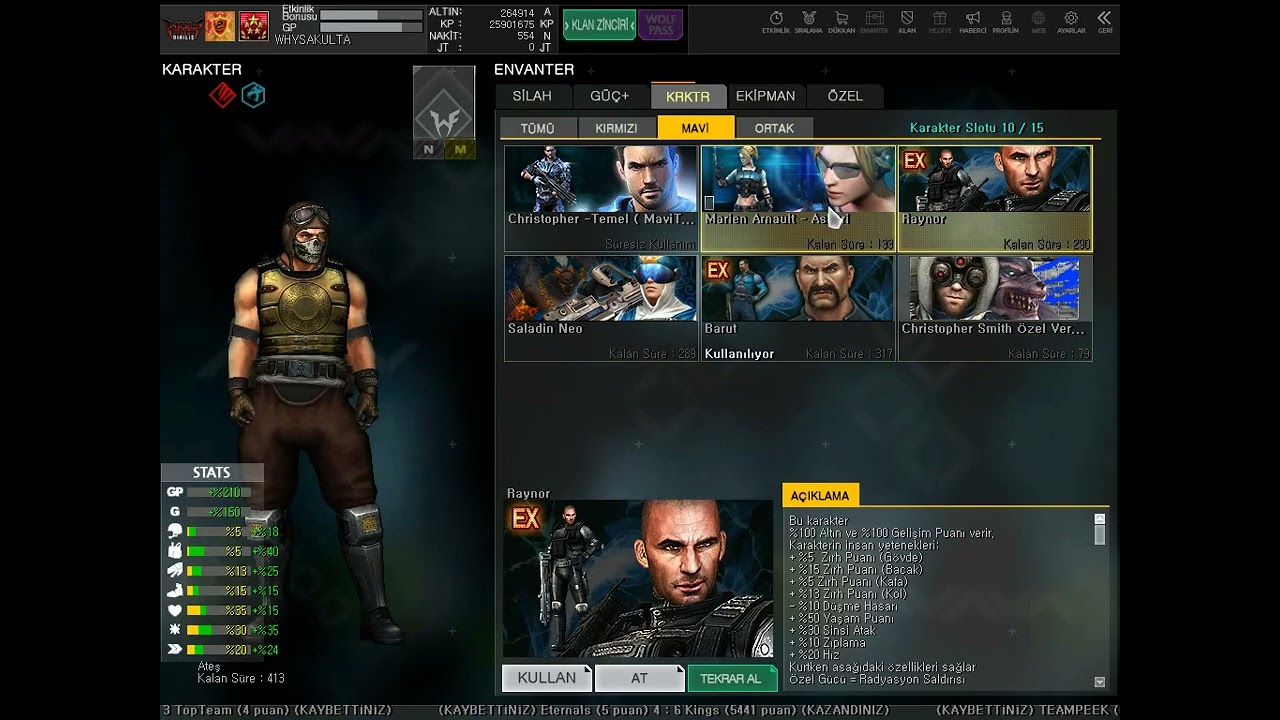Screen dimensions: 1280x720
Task: Switch to the GÜÇ+ tab
Action: [x=610, y=96]
